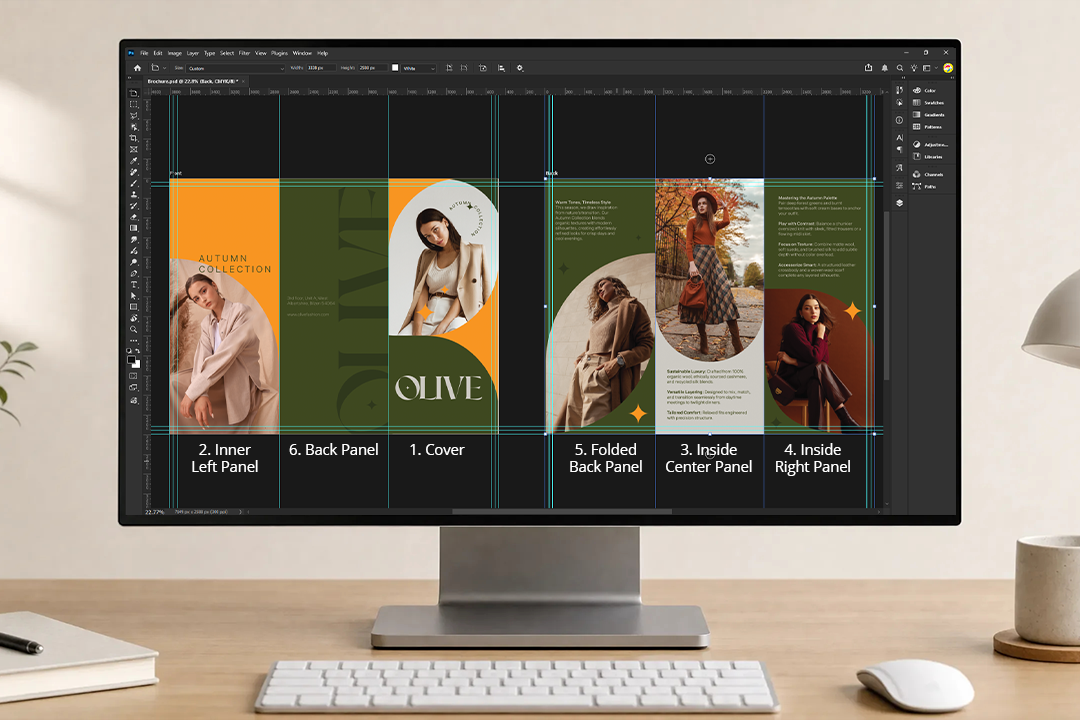Open the Channels panel

tap(929, 174)
